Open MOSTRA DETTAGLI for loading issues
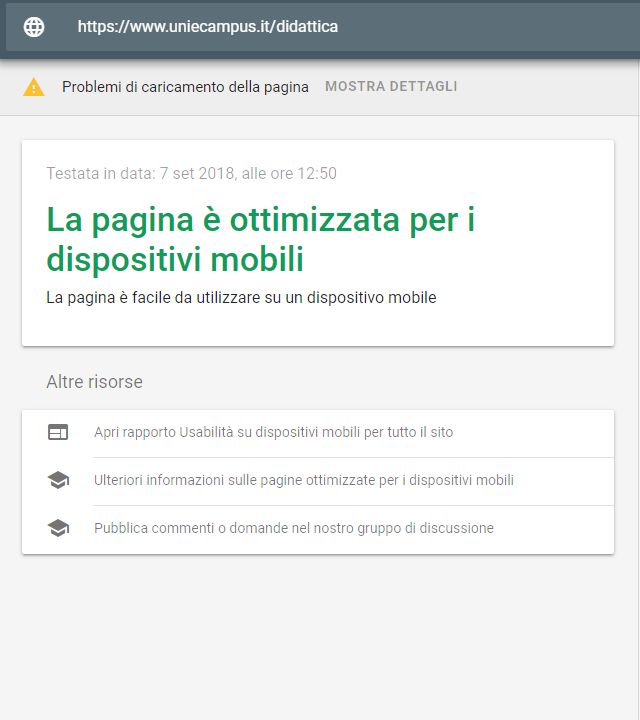 click(391, 86)
